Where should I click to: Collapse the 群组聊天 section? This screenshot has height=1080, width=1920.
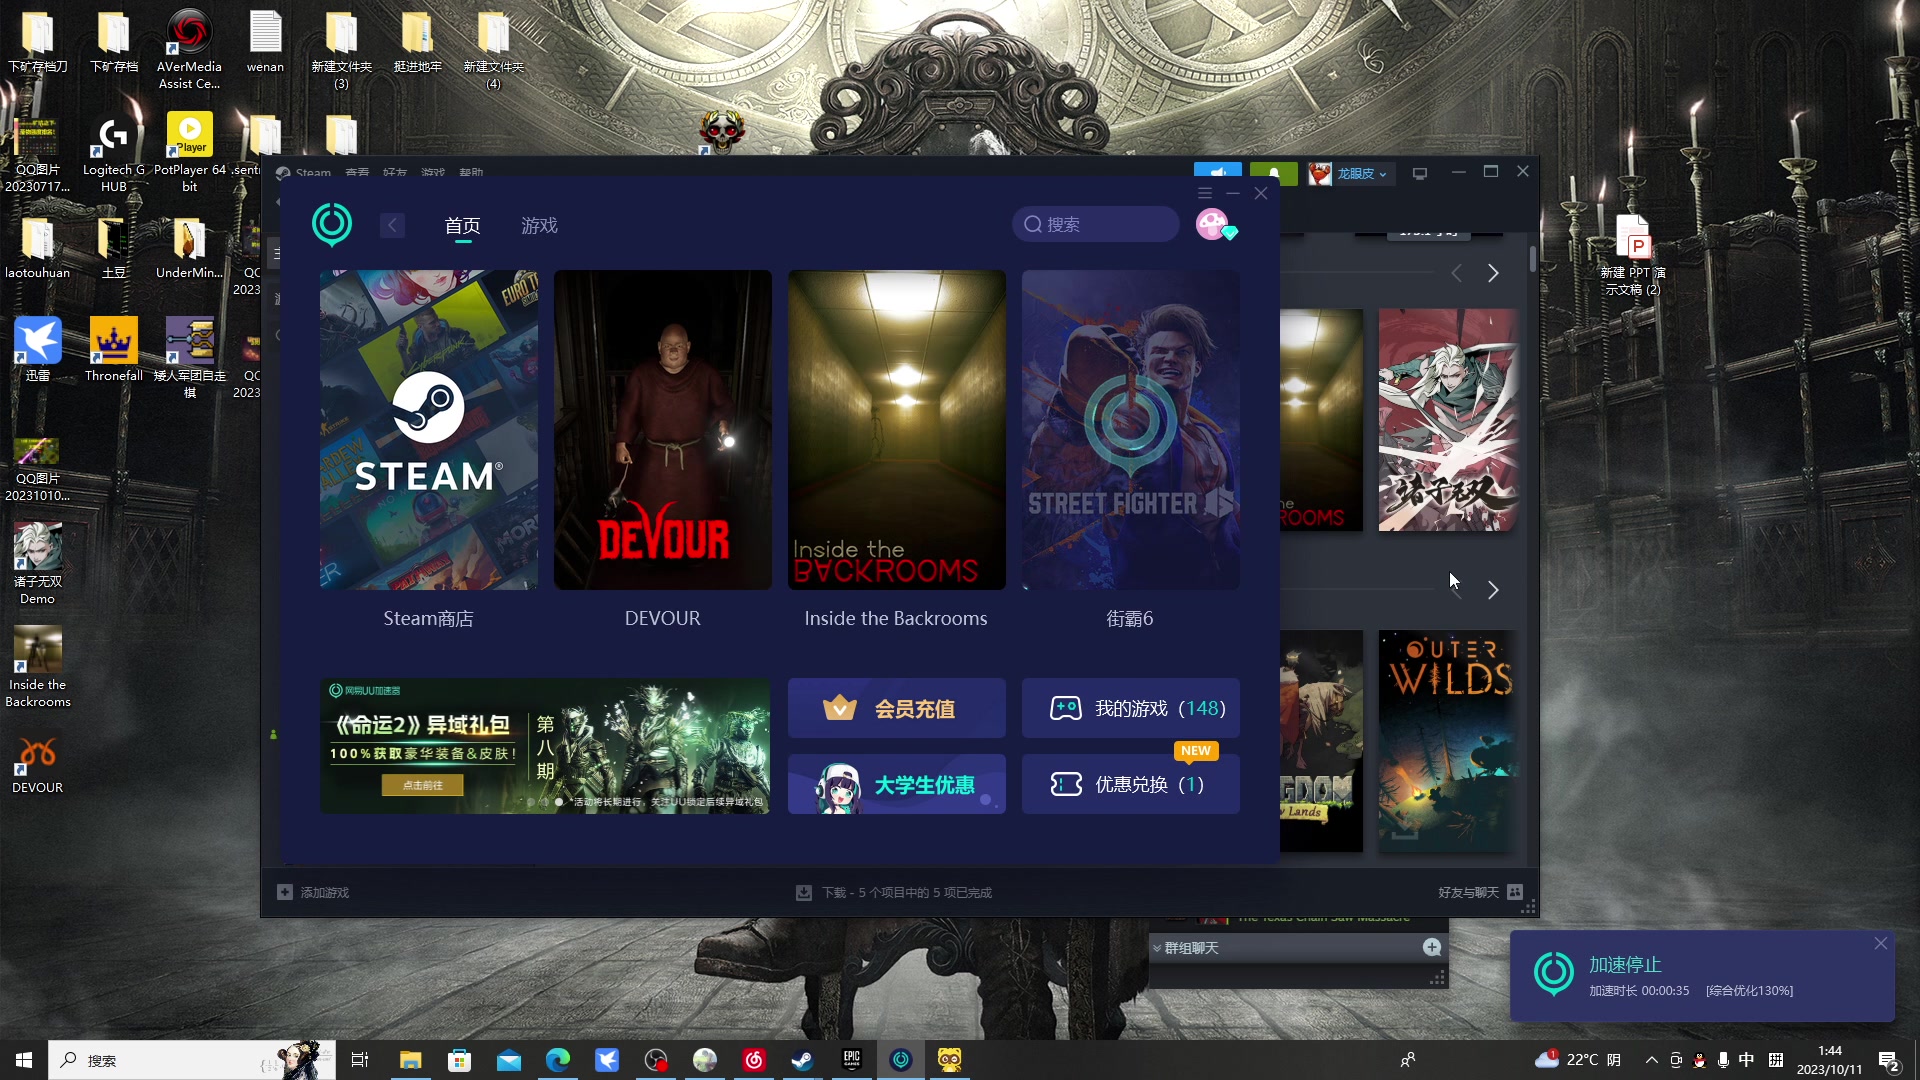pyautogui.click(x=1157, y=948)
